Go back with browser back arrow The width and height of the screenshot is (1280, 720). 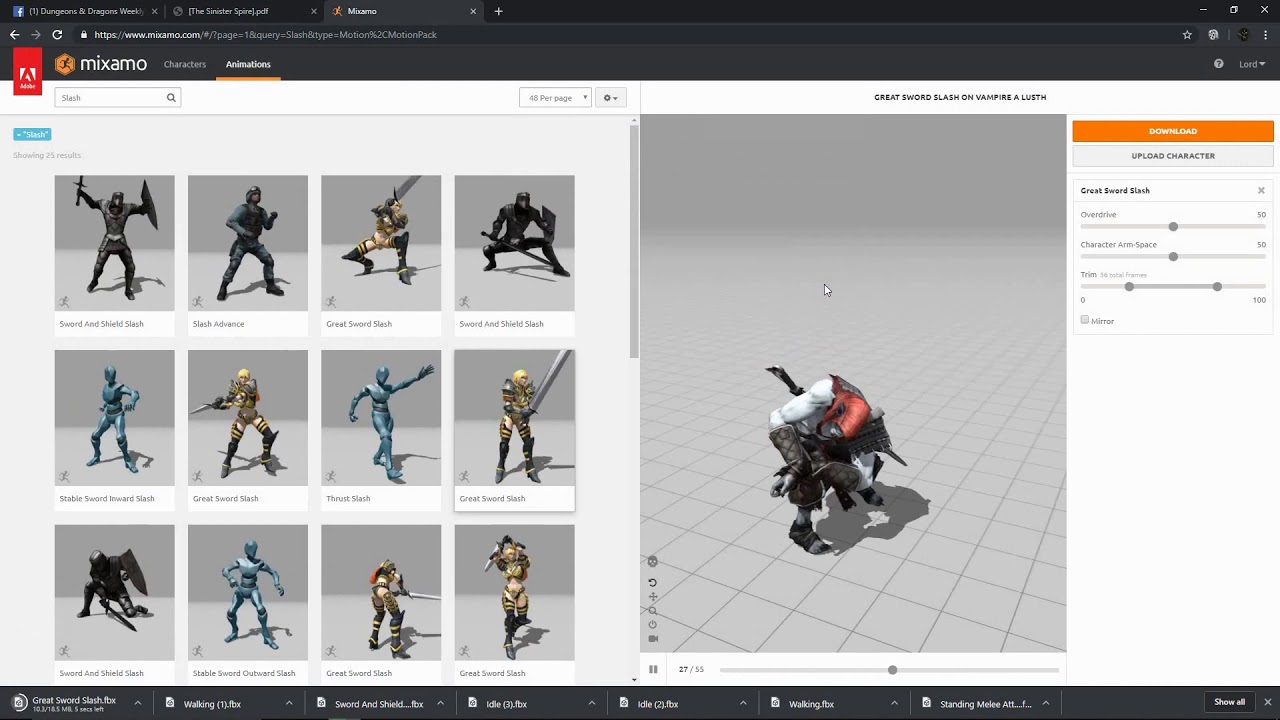[x=14, y=35]
